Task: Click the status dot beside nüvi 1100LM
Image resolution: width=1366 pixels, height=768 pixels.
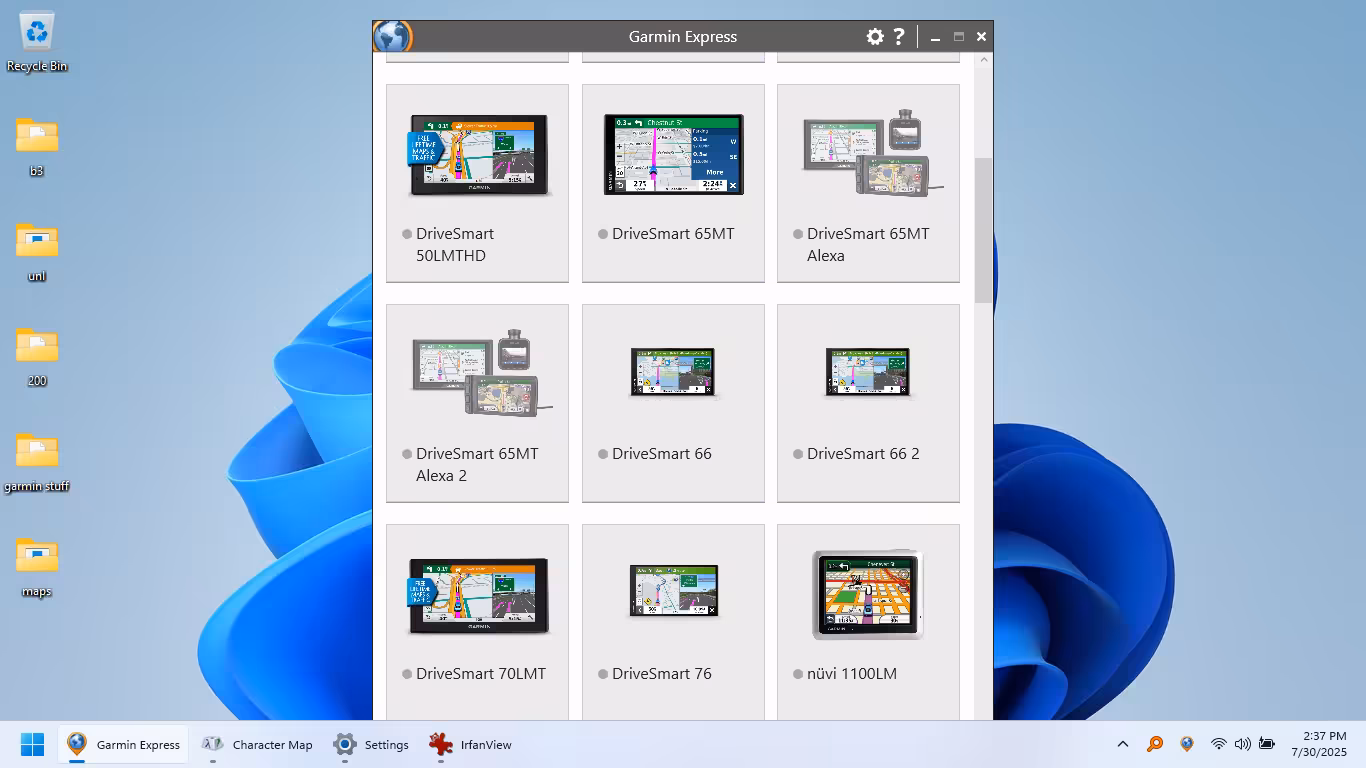Action: coord(798,674)
